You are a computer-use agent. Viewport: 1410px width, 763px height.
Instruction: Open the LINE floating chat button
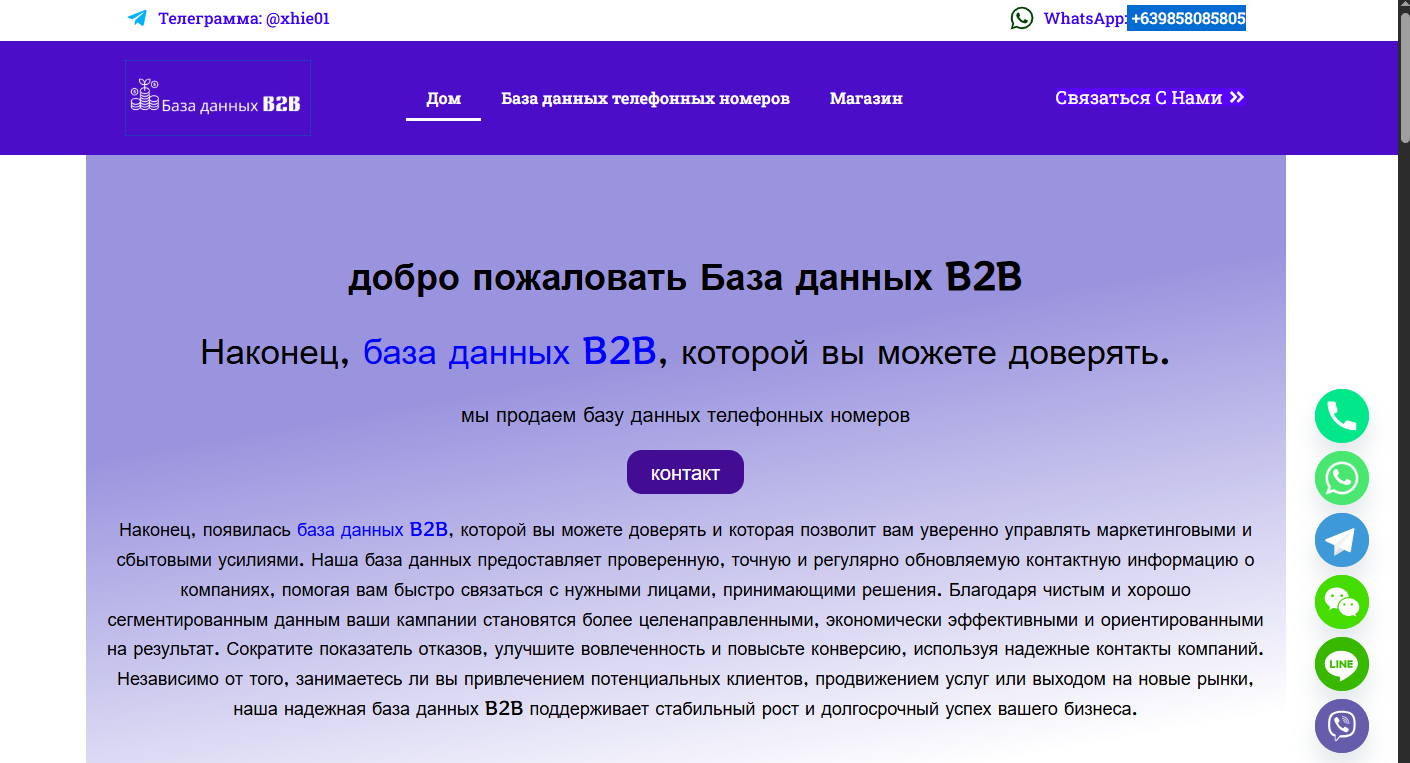pyautogui.click(x=1341, y=664)
